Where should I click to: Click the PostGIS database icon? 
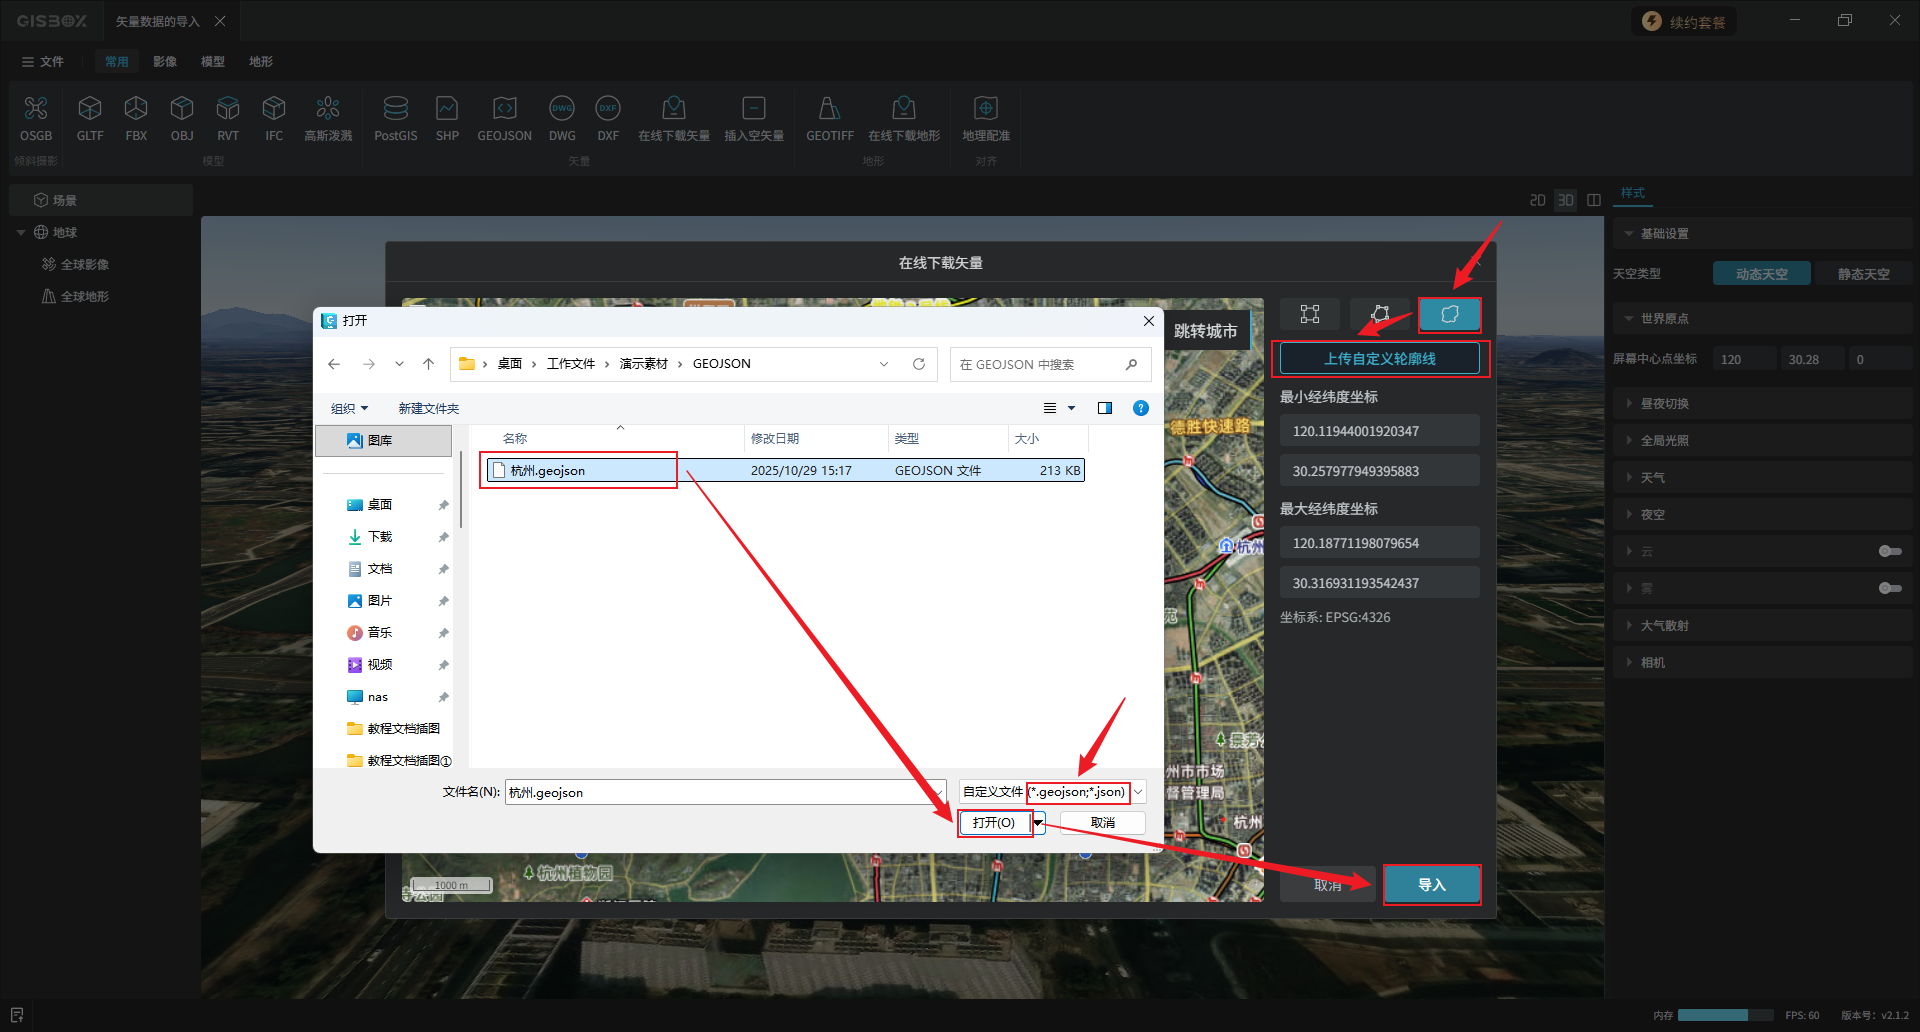[395, 118]
